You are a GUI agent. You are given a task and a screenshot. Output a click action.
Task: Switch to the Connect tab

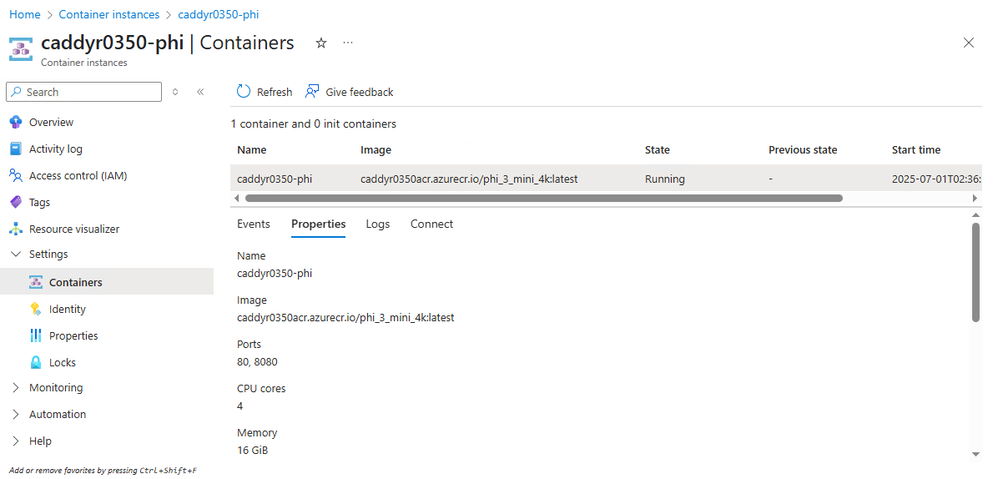point(432,224)
